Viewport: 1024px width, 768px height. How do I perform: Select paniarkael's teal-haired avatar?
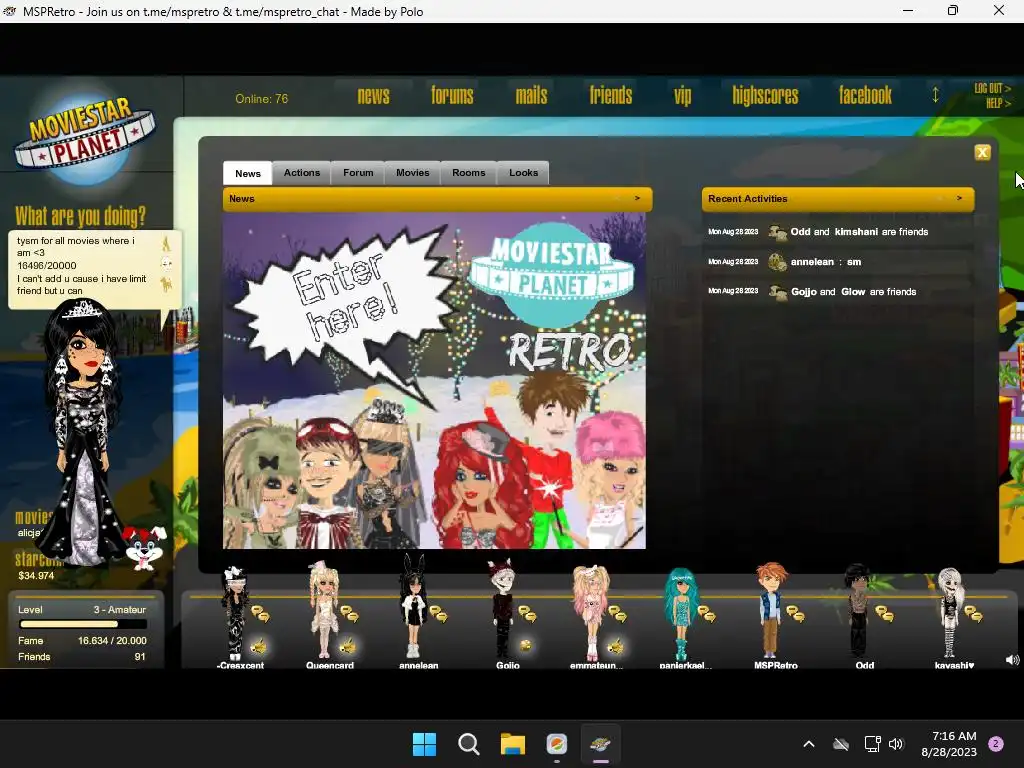click(x=680, y=614)
